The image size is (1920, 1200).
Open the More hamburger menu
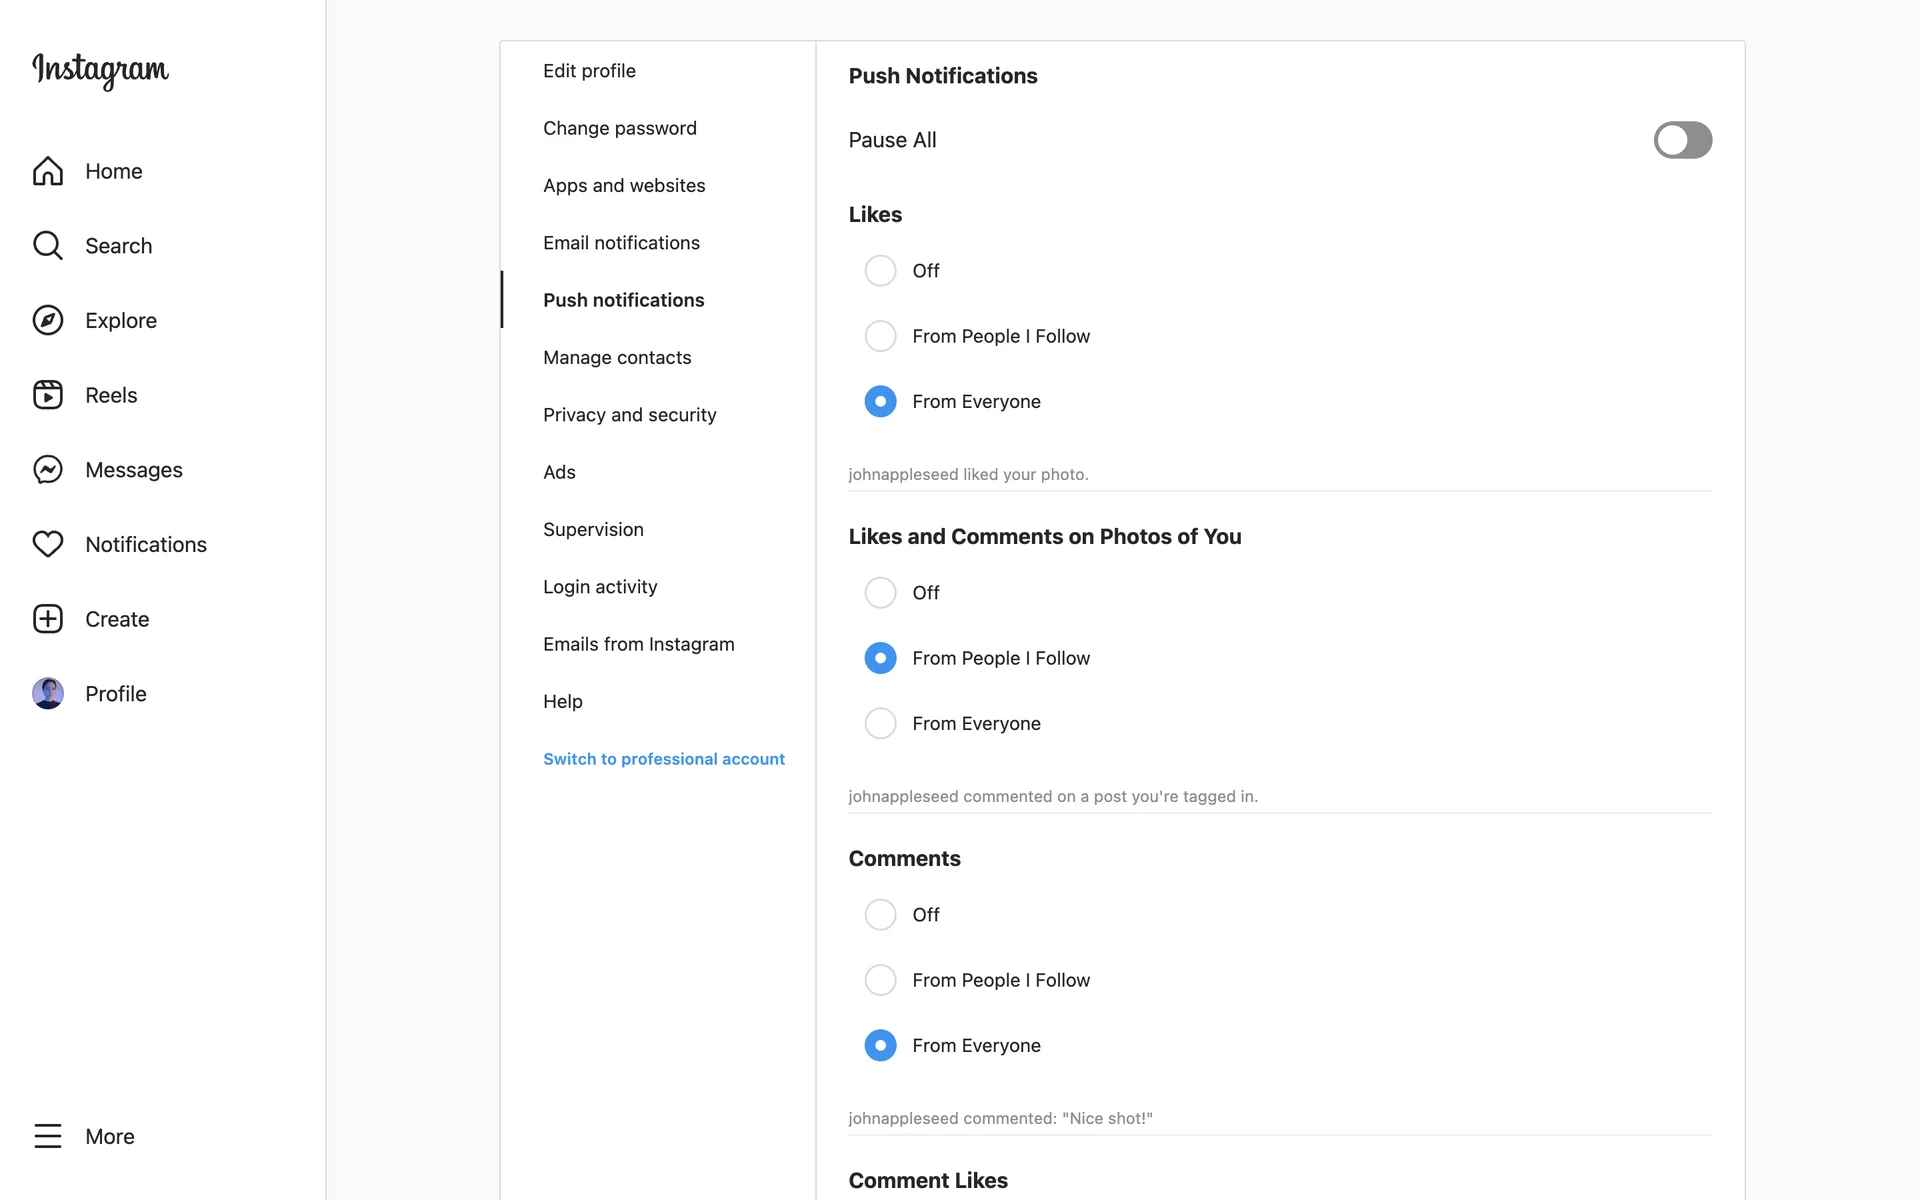pyautogui.click(x=48, y=1136)
